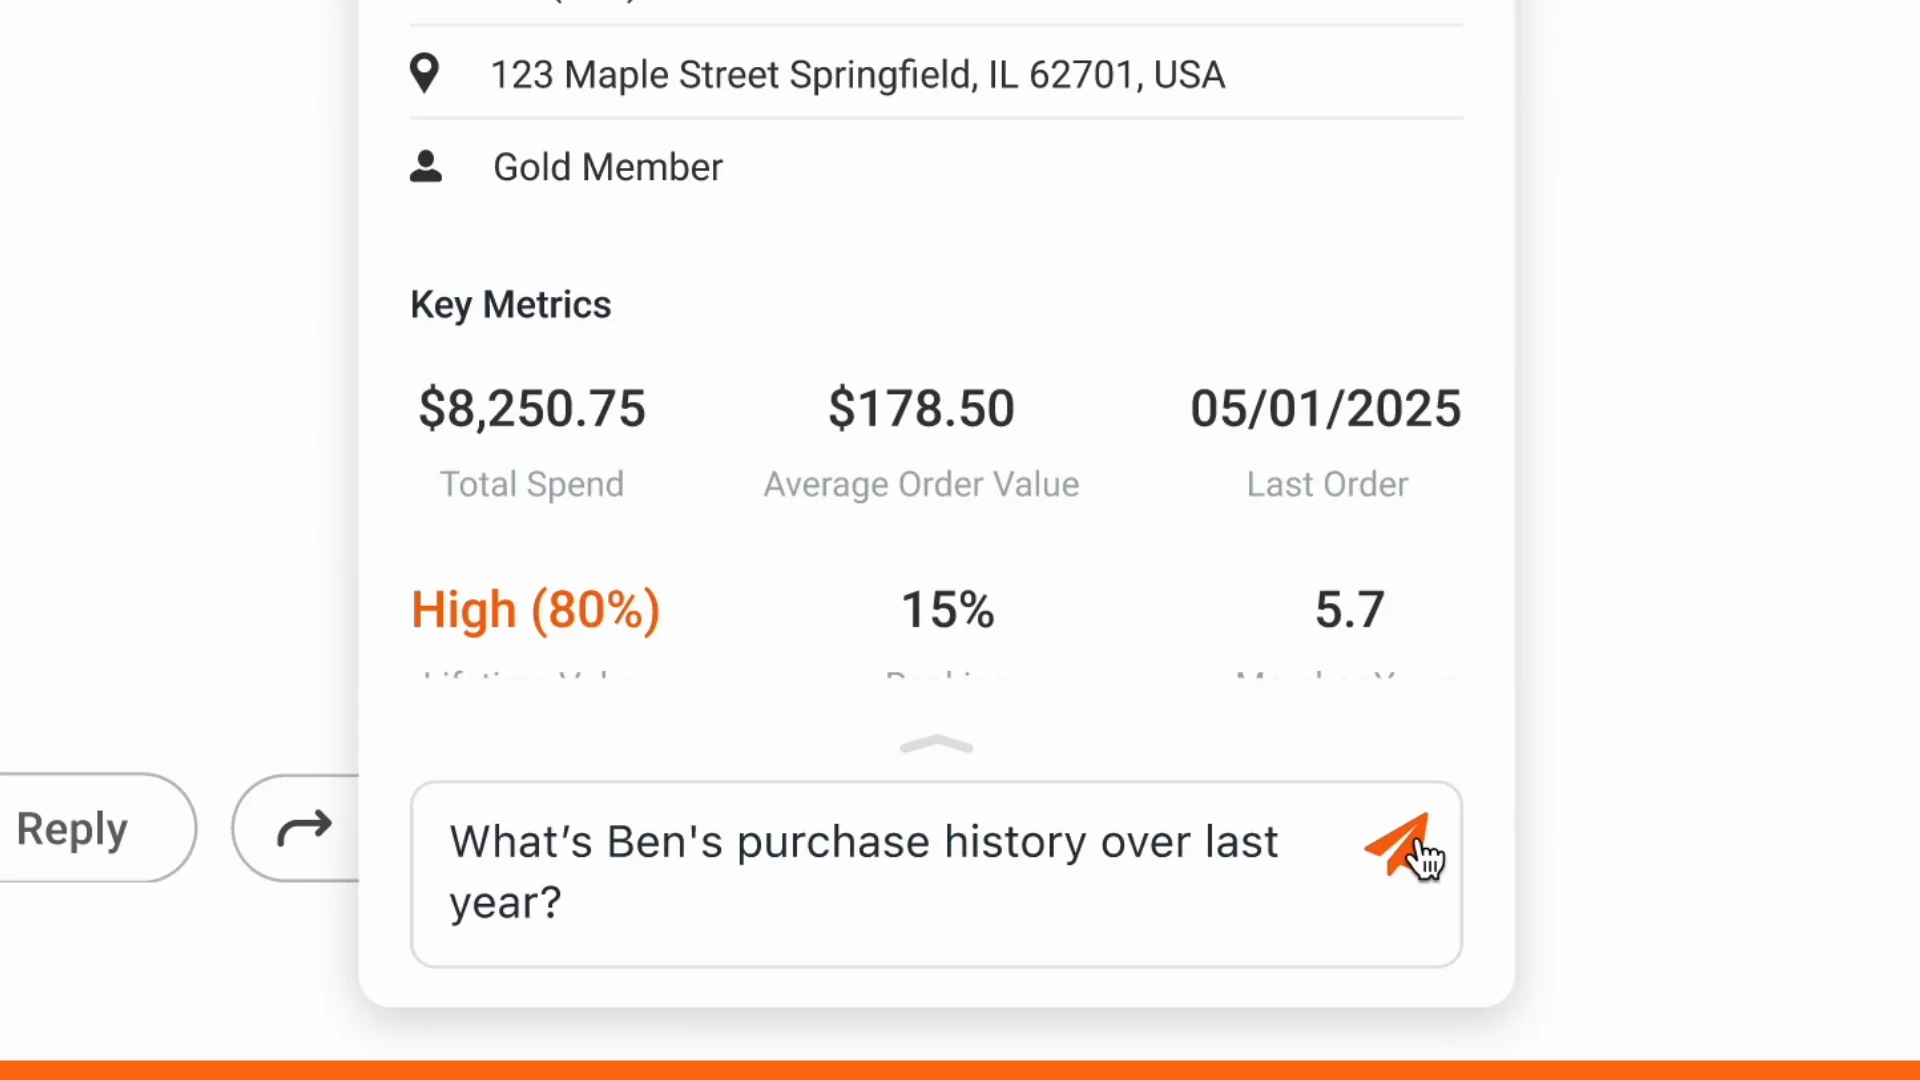Select the Gold Member person icon

tap(426, 167)
